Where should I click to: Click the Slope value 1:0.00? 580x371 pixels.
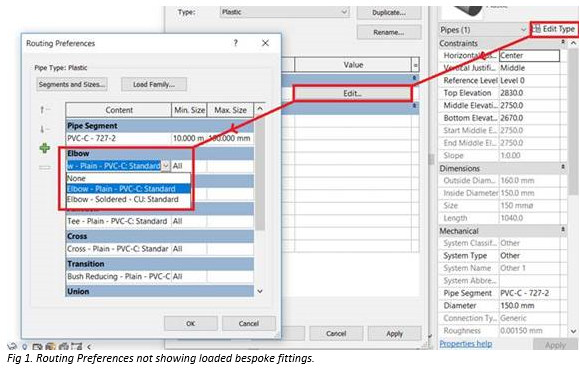pos(529,155)
